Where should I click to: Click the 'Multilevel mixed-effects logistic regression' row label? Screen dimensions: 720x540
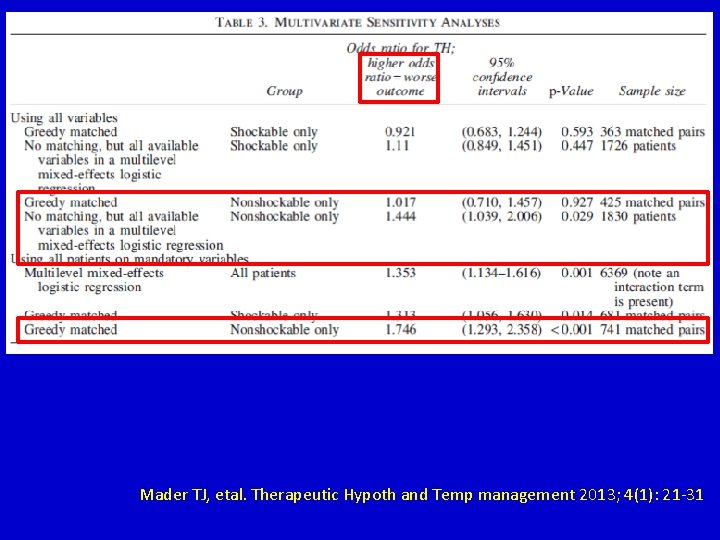pos(94,280)
